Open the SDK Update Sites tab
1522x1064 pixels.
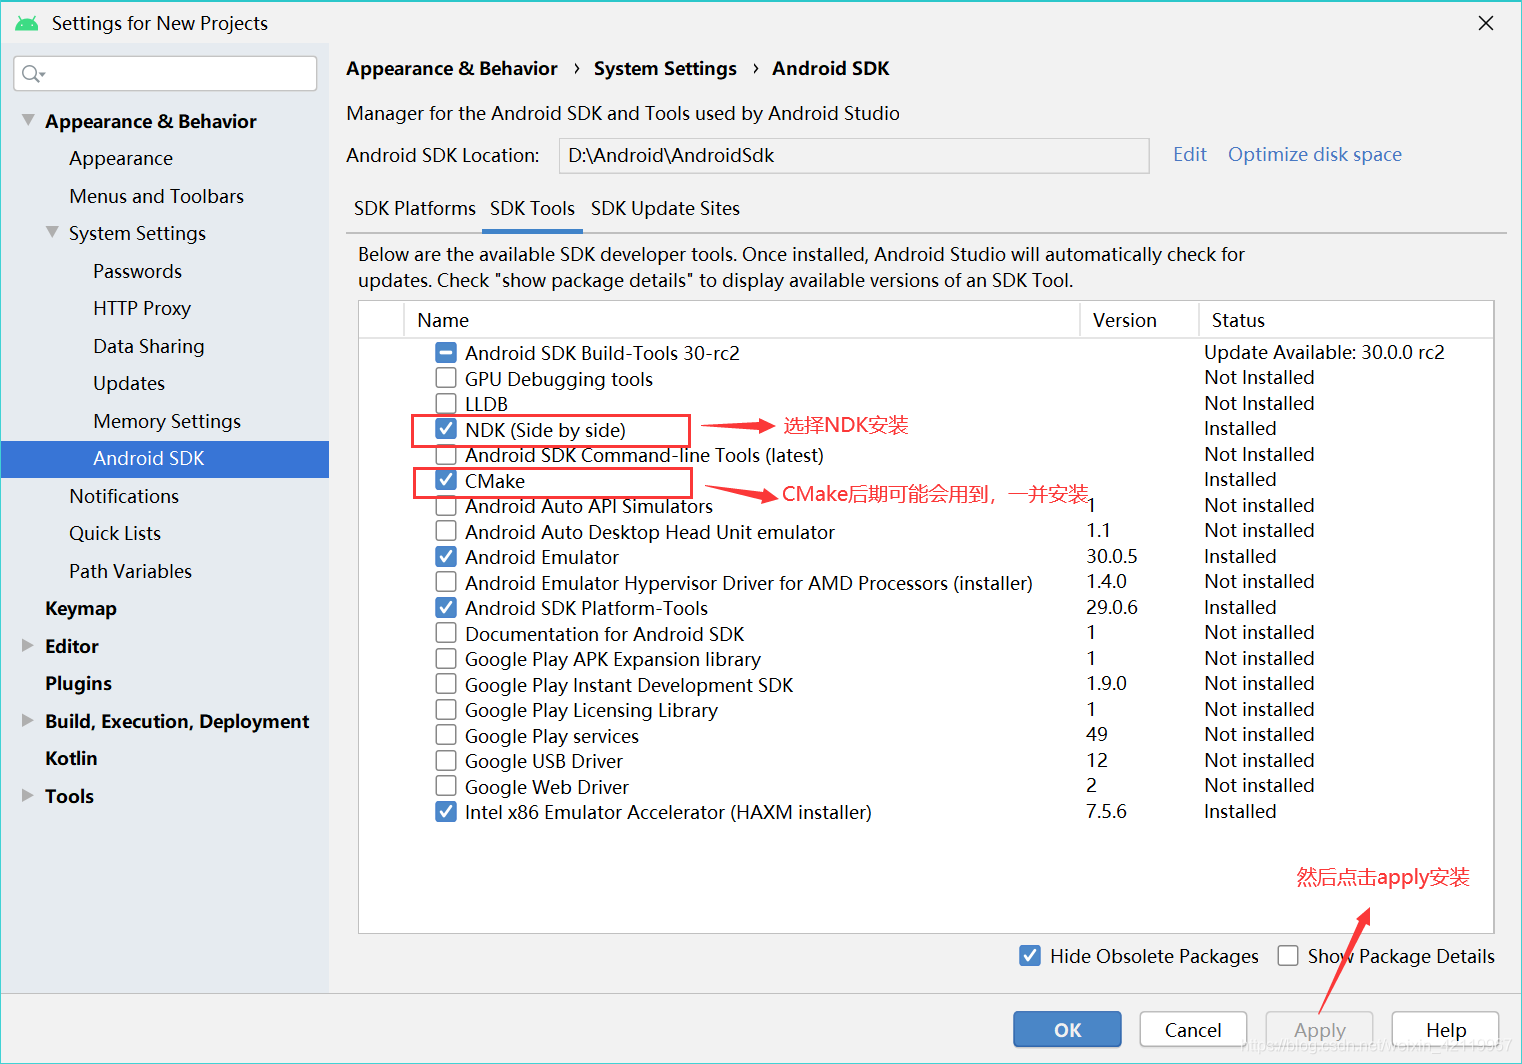pyautogui.click(x=665, y=208)
